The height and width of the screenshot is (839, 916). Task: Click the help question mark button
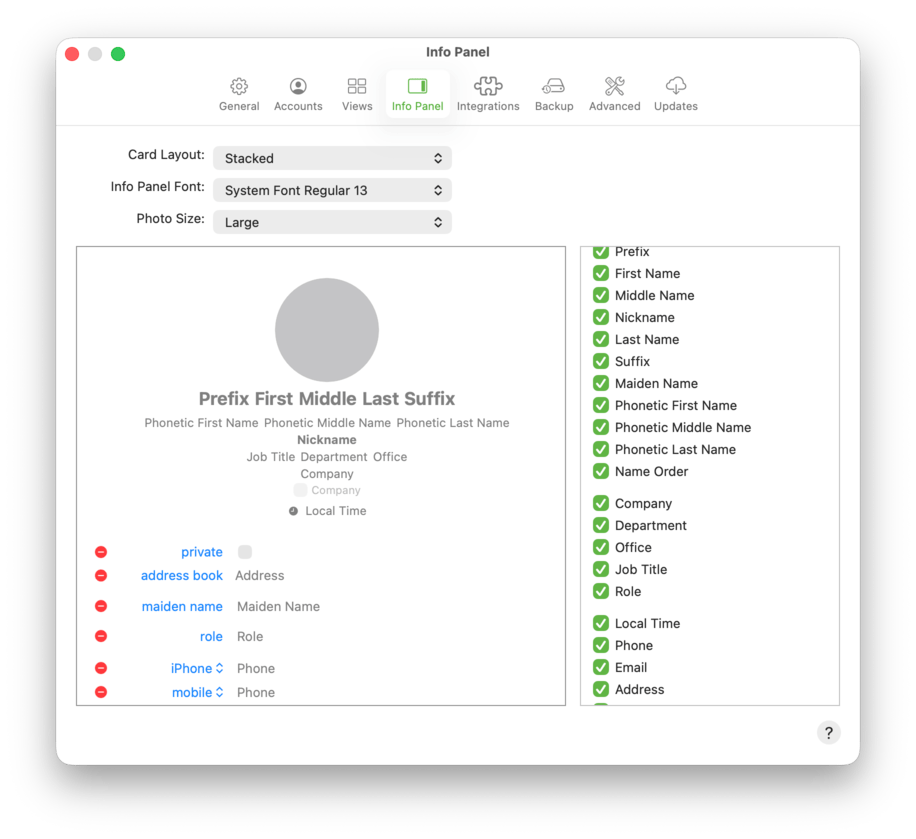point(828,733)
